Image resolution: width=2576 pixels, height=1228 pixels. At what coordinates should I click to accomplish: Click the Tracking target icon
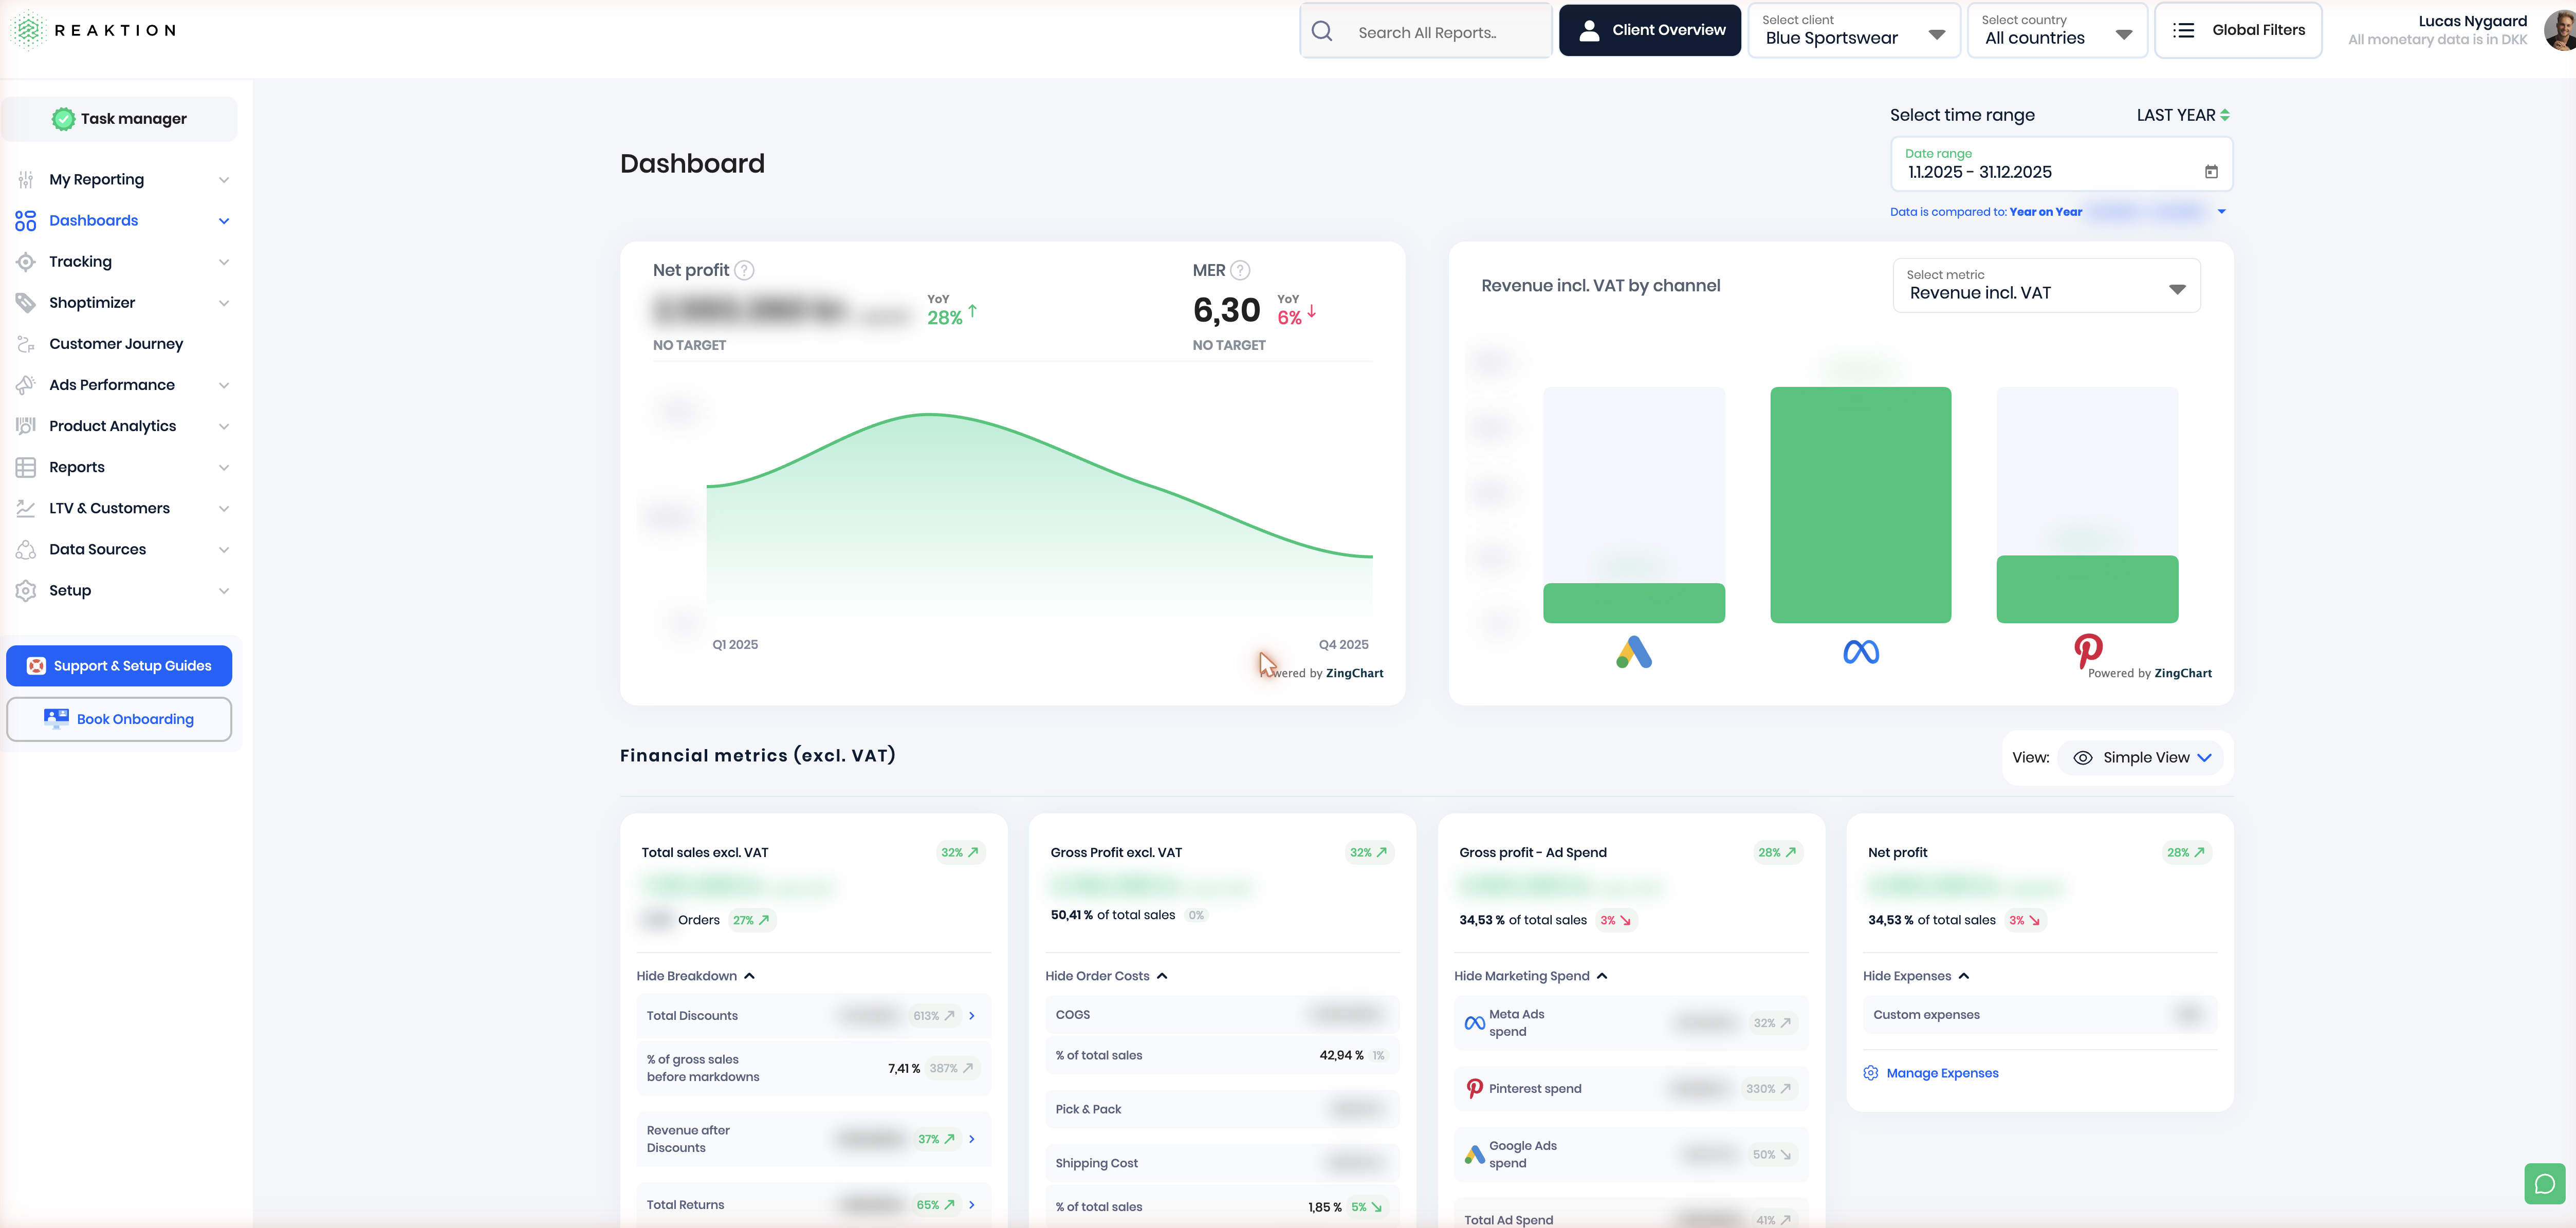[26, 262]
